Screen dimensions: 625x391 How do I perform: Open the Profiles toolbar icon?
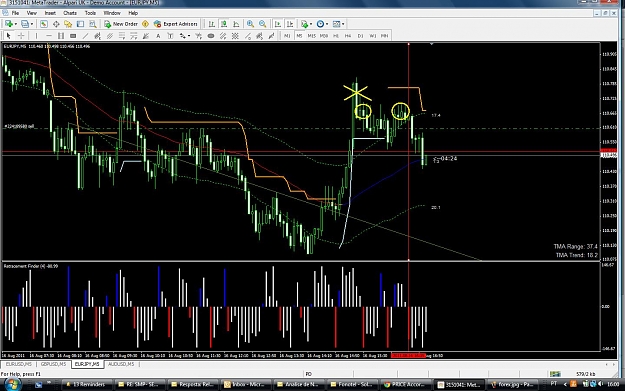coord(25,24)
